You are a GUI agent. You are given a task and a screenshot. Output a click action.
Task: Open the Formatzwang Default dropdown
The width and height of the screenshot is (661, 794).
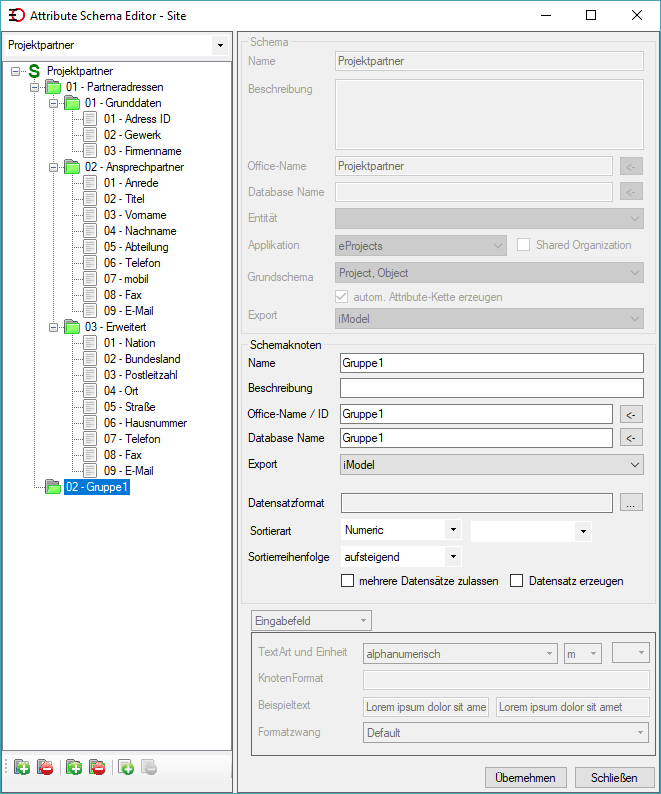coord(506,732)
